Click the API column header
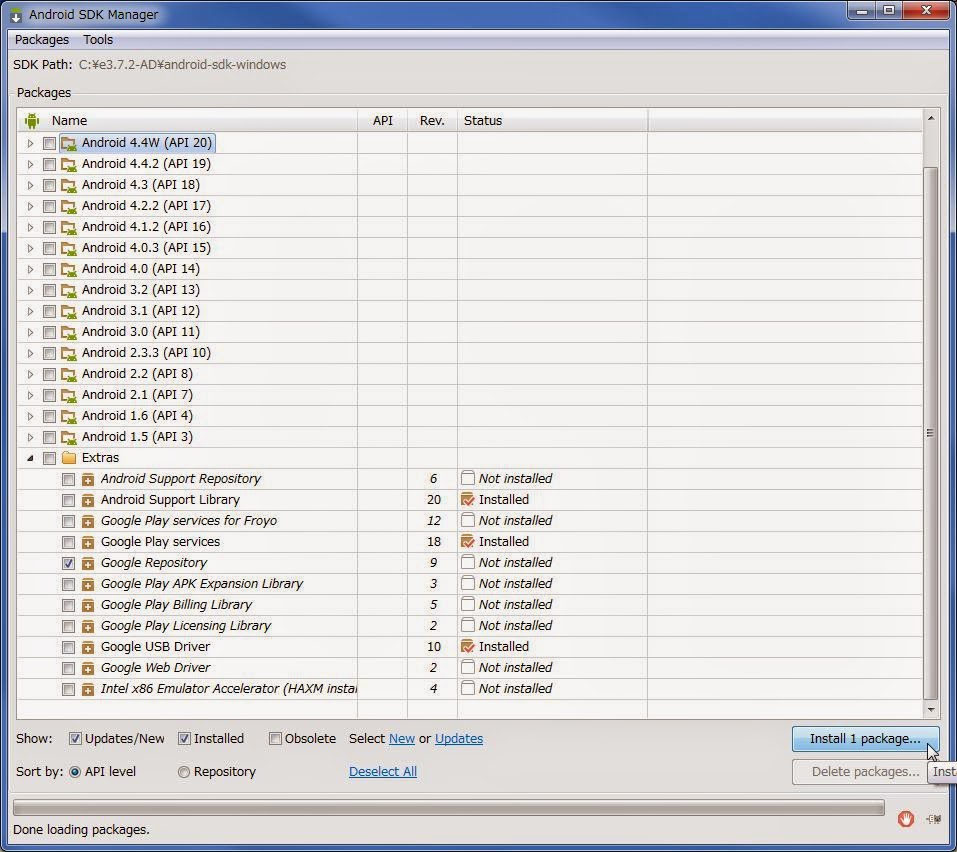Screen dimensions: 957x852 pos(383,120)
